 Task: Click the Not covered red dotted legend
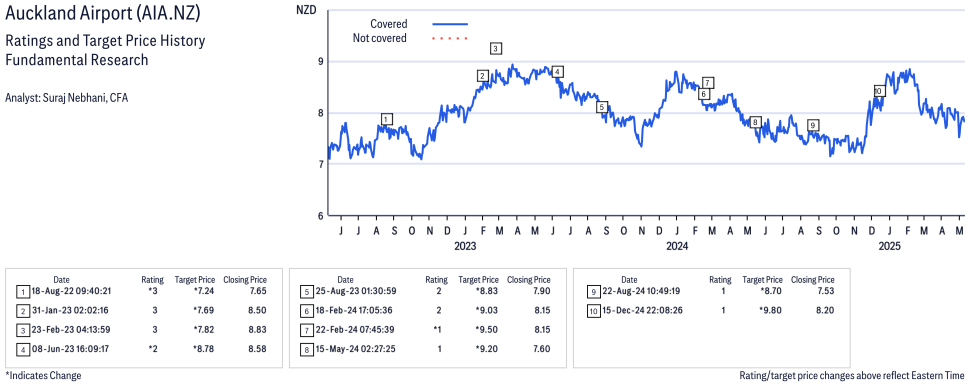[450, 39]
